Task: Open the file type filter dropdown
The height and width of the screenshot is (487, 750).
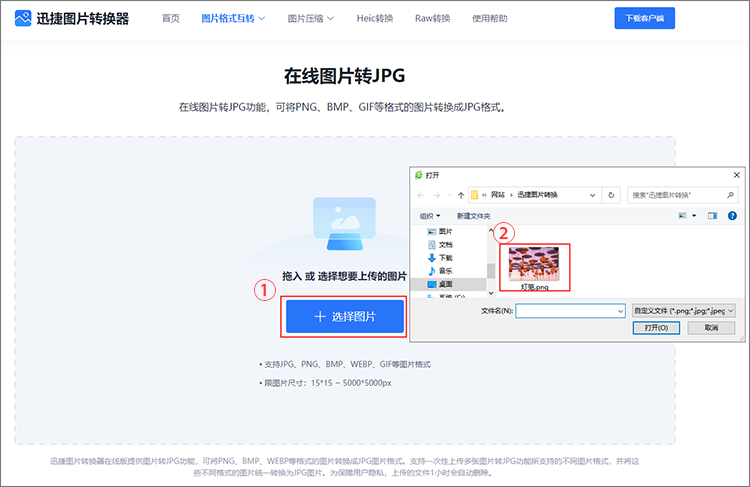Action: click(685, 311)
